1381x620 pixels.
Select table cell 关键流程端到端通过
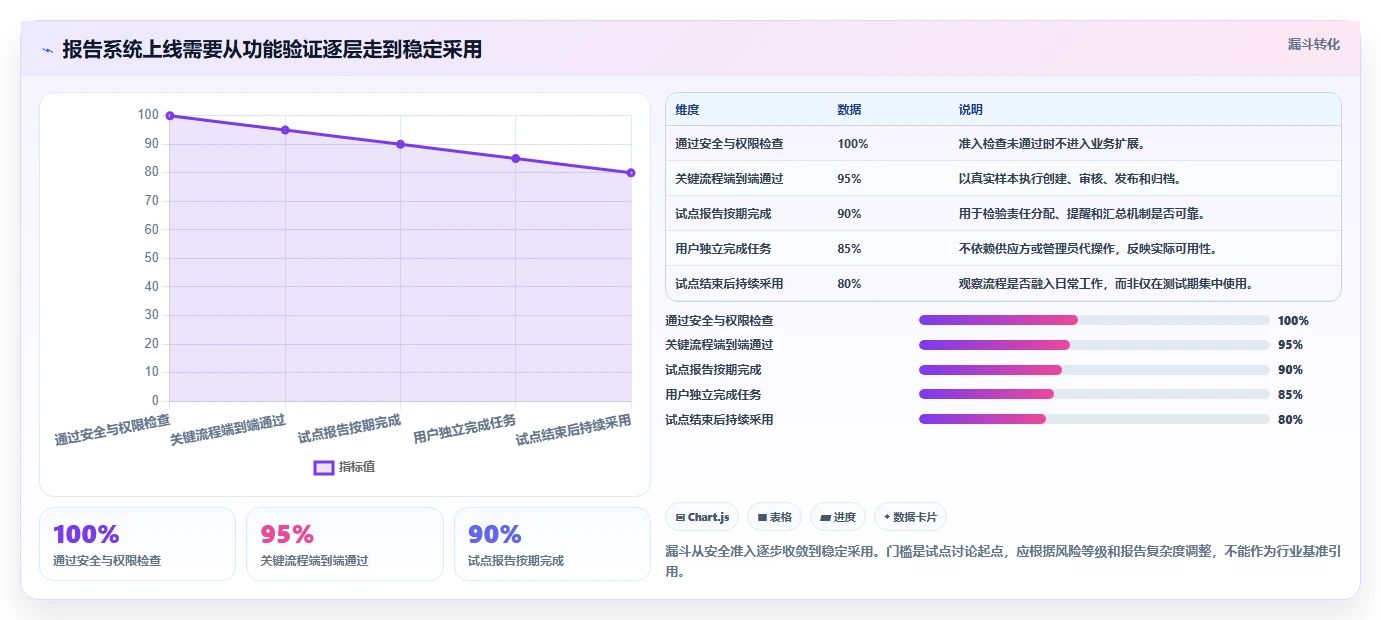729,179
